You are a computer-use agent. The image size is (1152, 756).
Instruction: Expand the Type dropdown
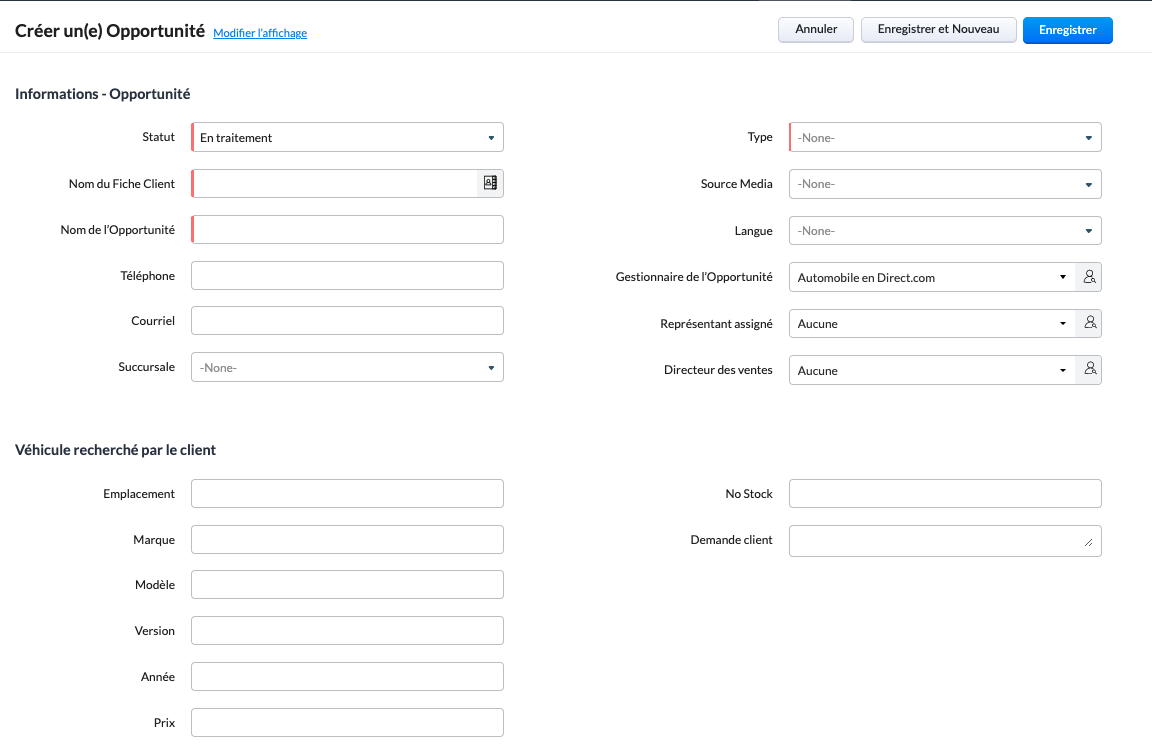pyautogui.click(x=945, y=137)
